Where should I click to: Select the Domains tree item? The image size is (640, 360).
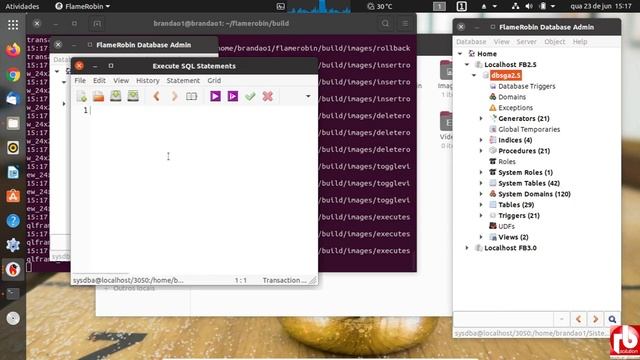tap(512, 97)
